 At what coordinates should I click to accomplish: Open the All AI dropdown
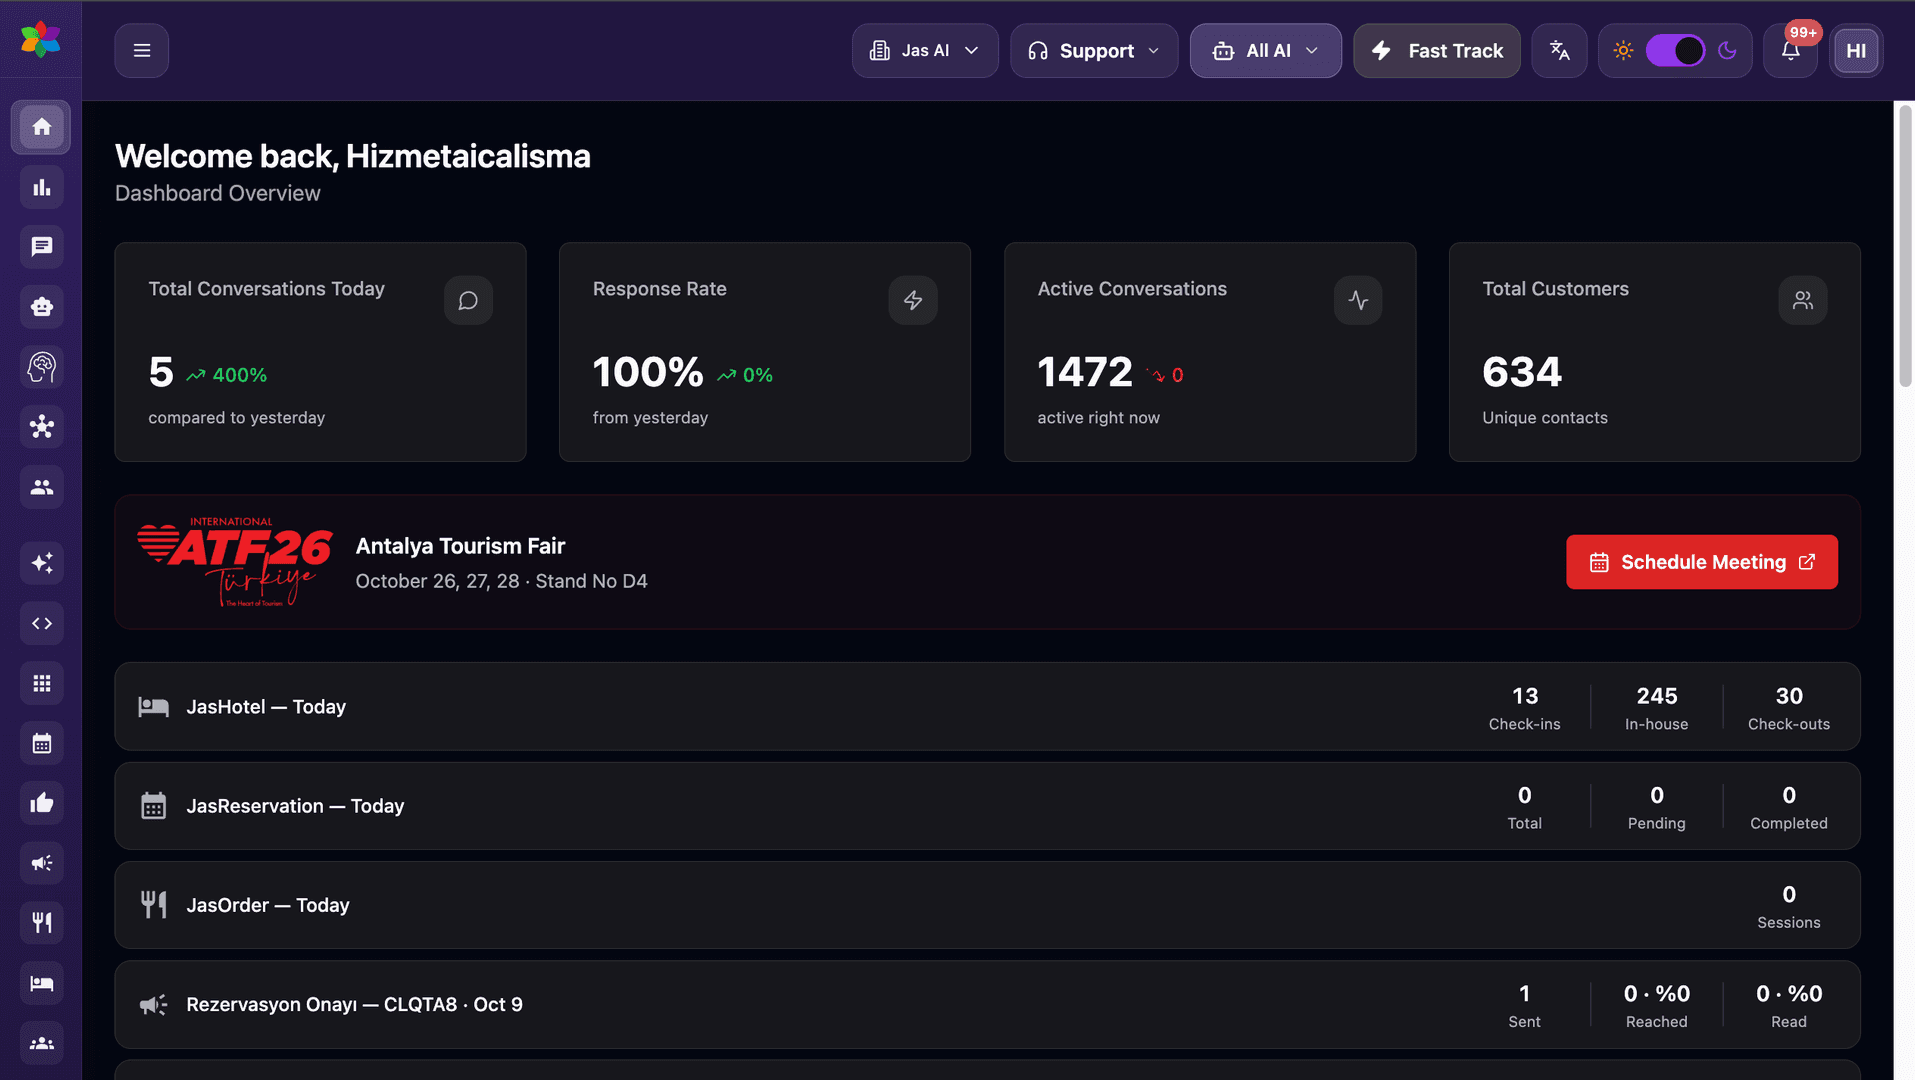click(x=1266, y=51)
